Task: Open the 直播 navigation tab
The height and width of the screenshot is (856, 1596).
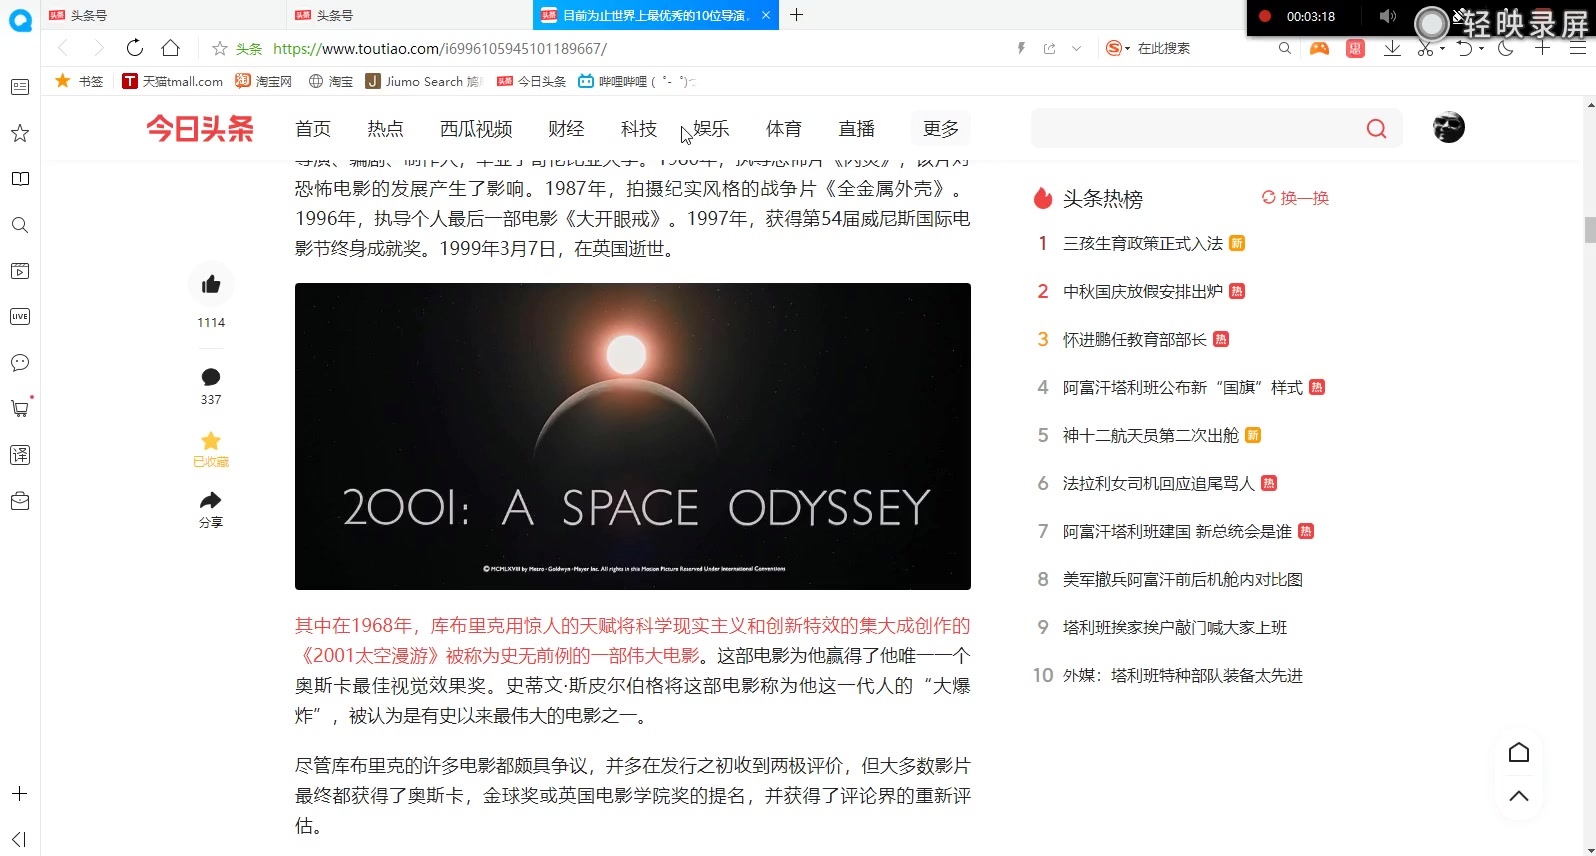Action: tap(857, 128)
